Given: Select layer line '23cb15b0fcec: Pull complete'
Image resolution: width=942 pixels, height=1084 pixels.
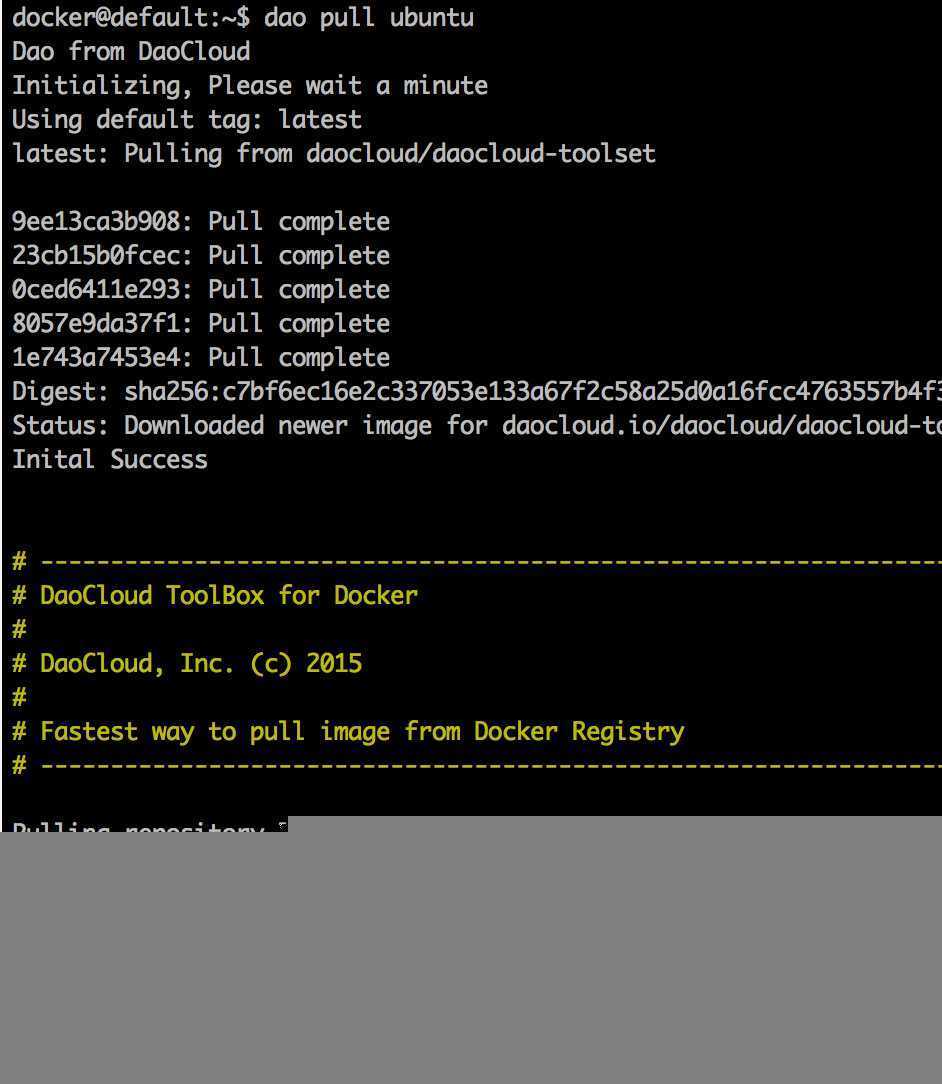Looking at the screenshot, I should point(201,256).
